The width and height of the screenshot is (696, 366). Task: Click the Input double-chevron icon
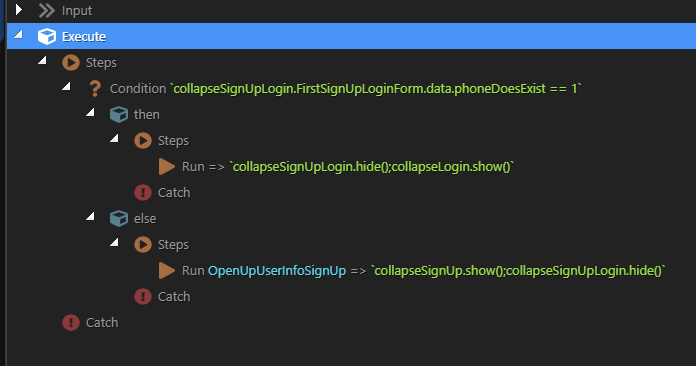pyautogui.click(x=47, y=11)
